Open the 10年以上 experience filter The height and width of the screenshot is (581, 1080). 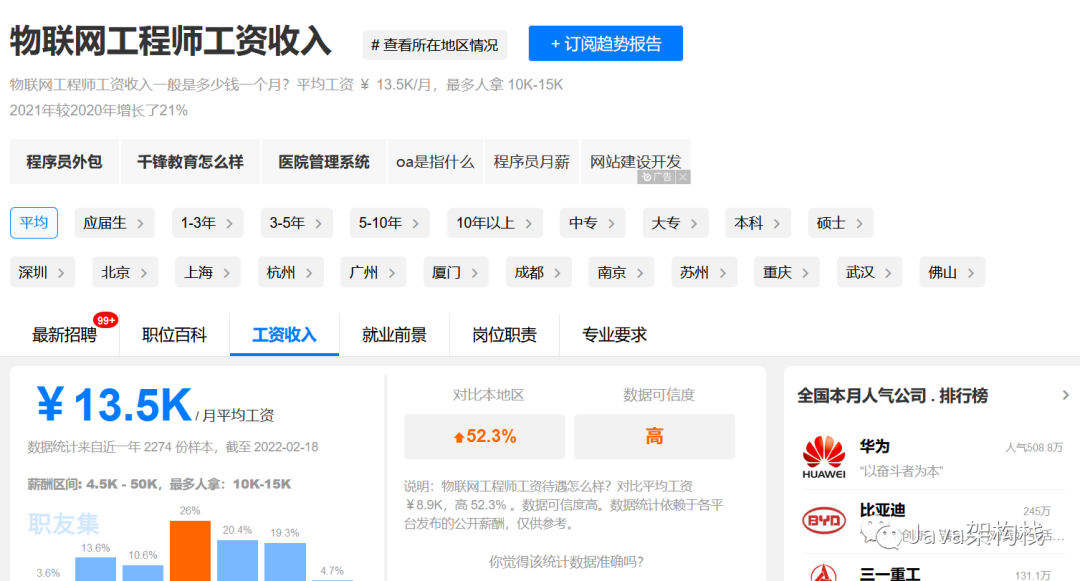coord(495,223)
